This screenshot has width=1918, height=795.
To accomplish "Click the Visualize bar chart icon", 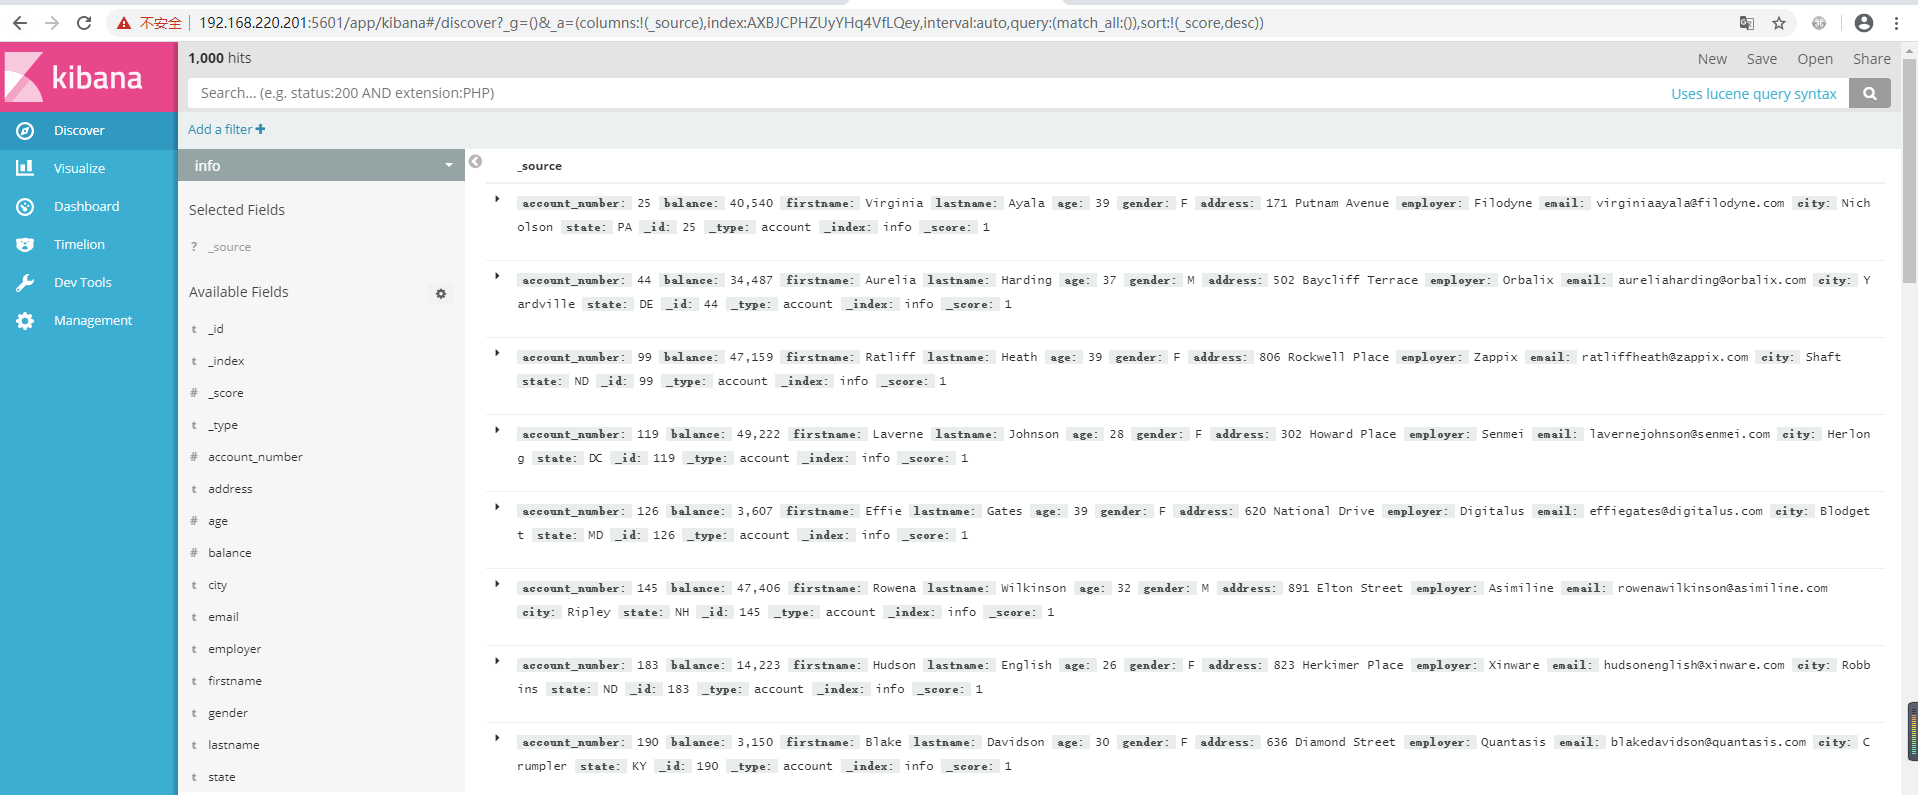I will click(x=25, y=168).
